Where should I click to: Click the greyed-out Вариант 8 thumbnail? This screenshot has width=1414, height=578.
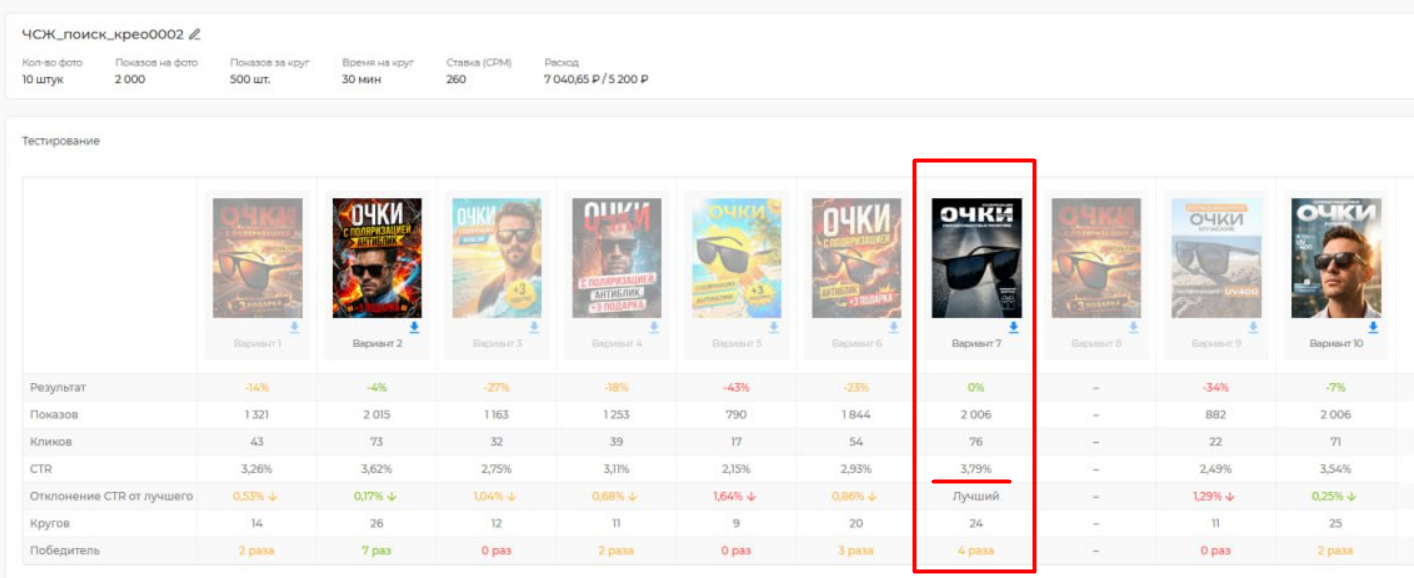click(x=1096, y=257)
